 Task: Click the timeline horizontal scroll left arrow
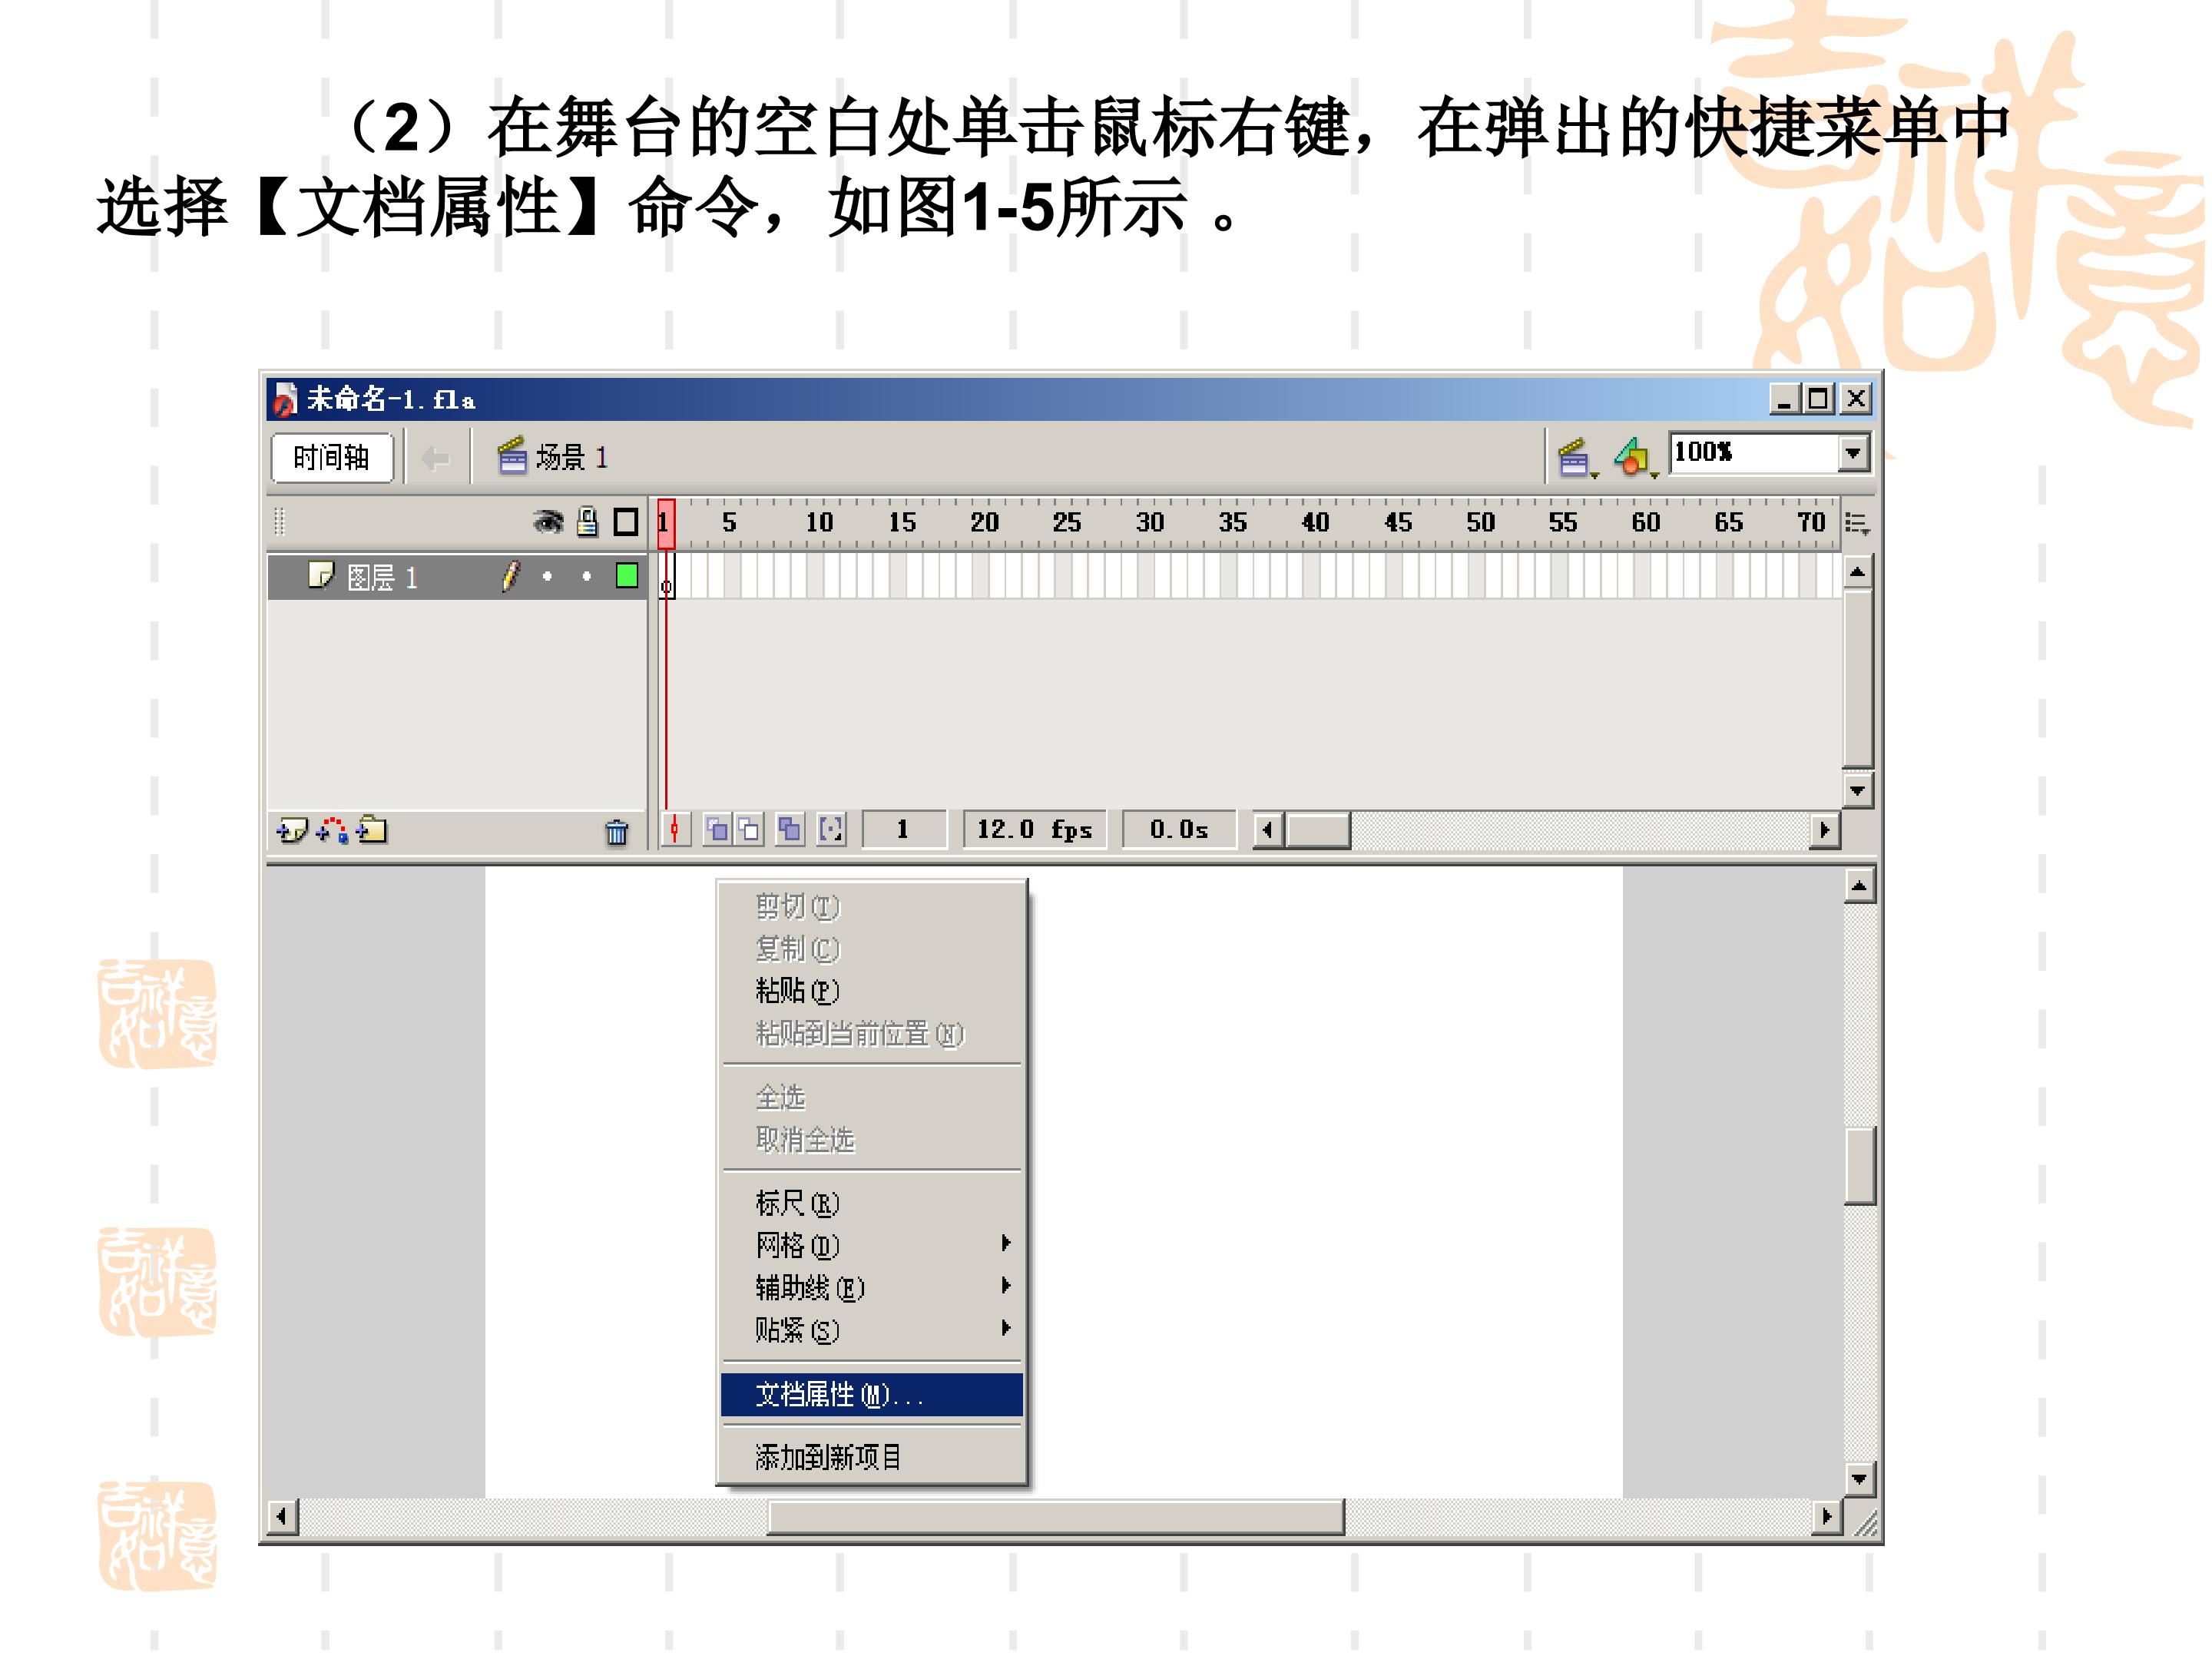tap(1268, 830)
